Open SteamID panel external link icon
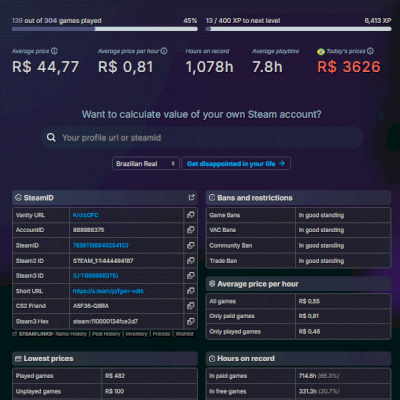 [191, 198]
